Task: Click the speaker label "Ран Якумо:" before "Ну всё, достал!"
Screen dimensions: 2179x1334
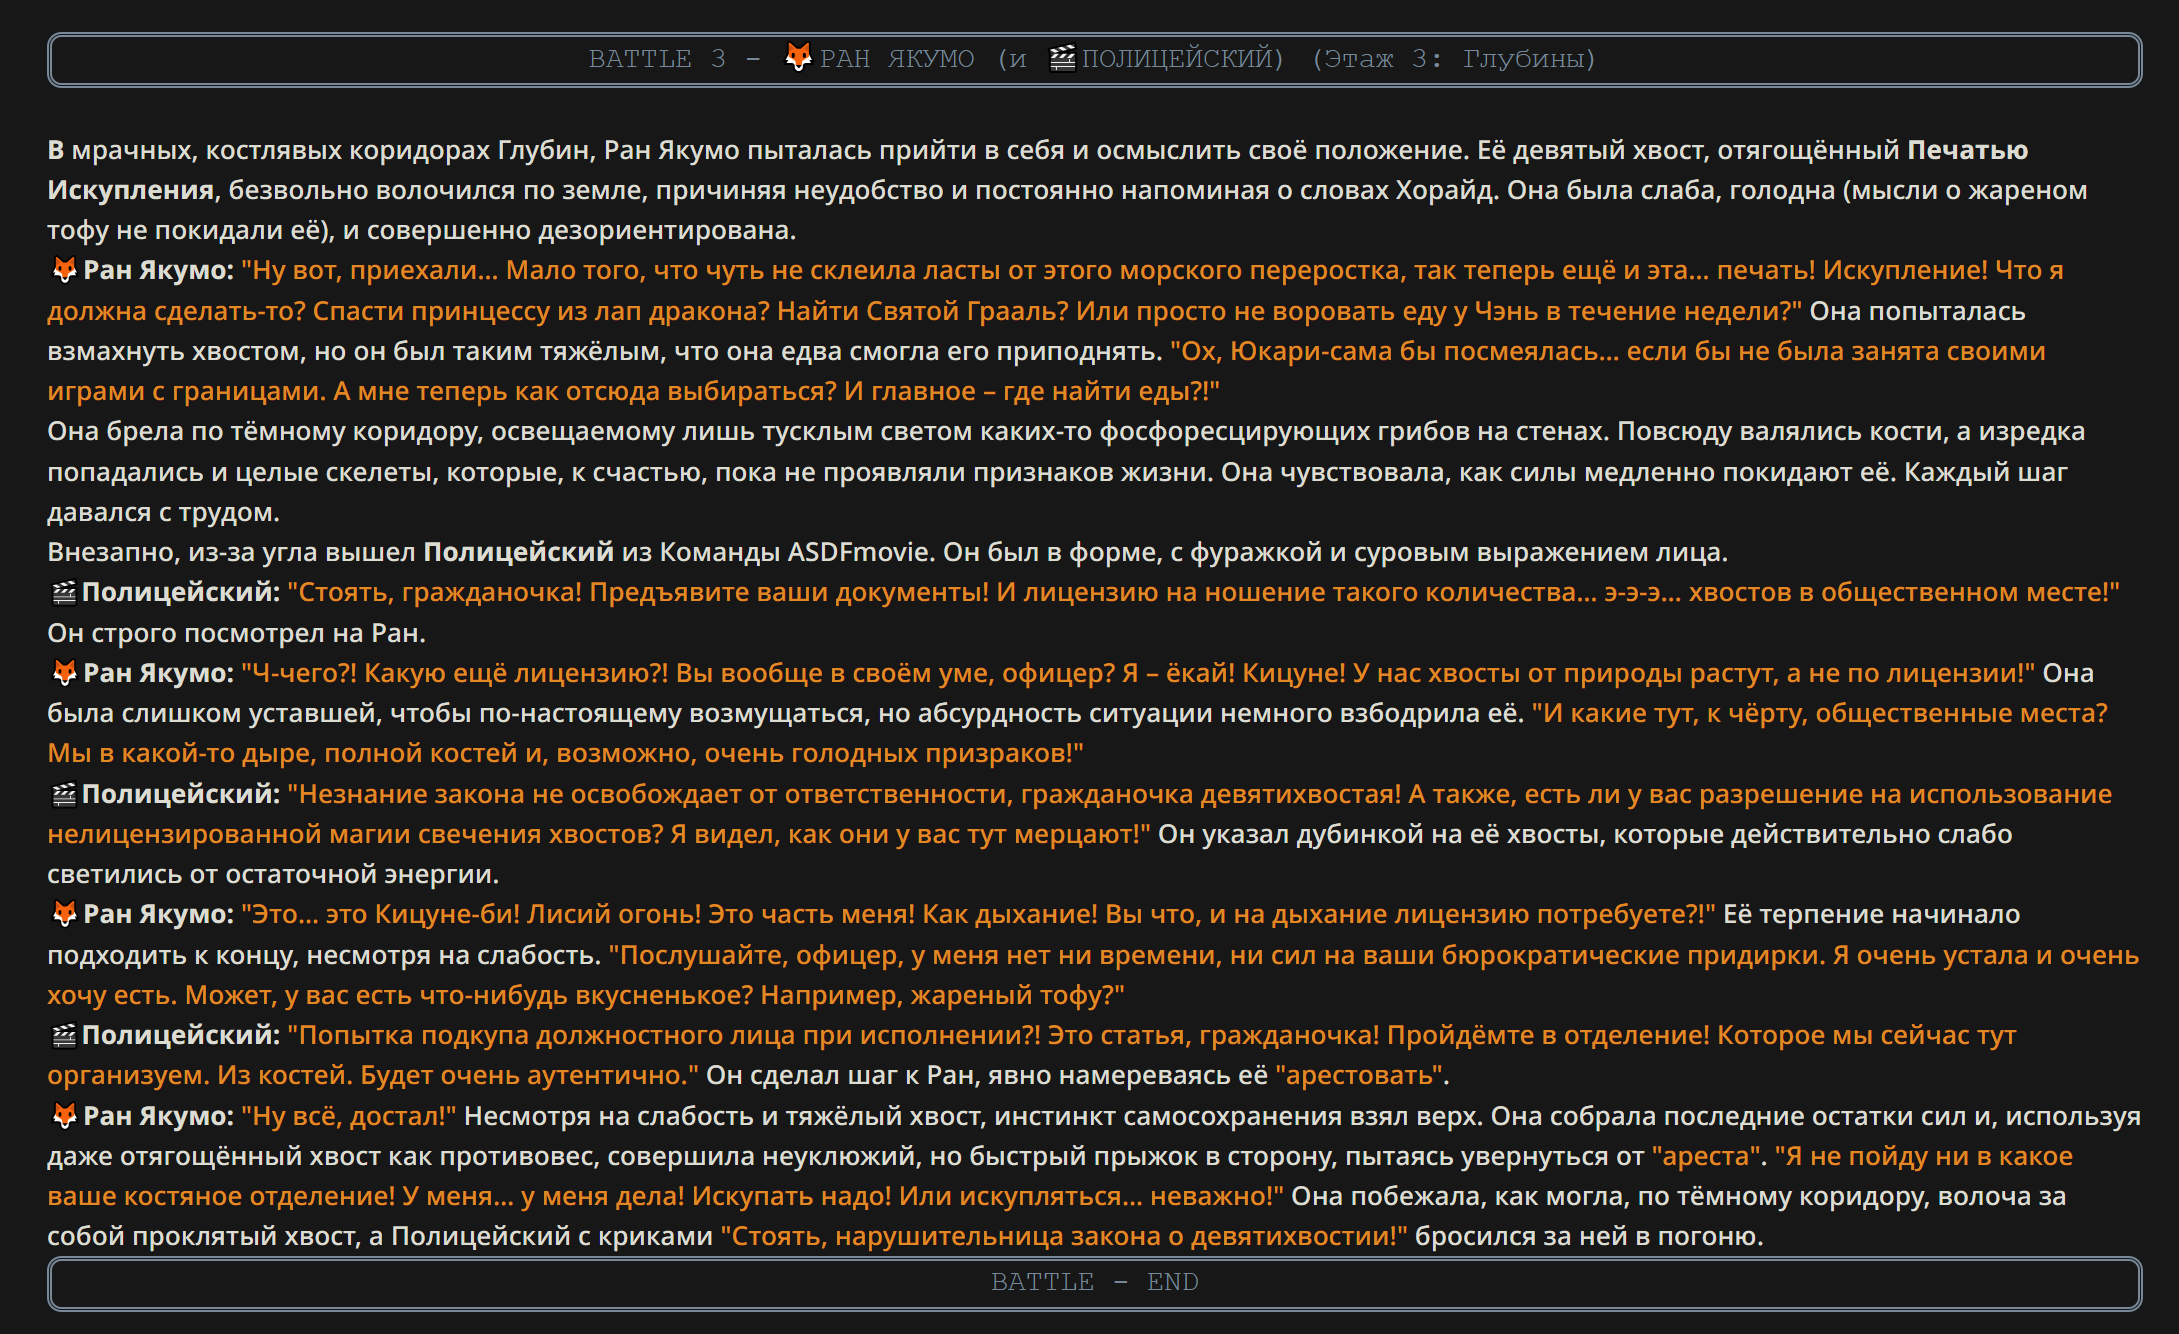Action: 158,1115
